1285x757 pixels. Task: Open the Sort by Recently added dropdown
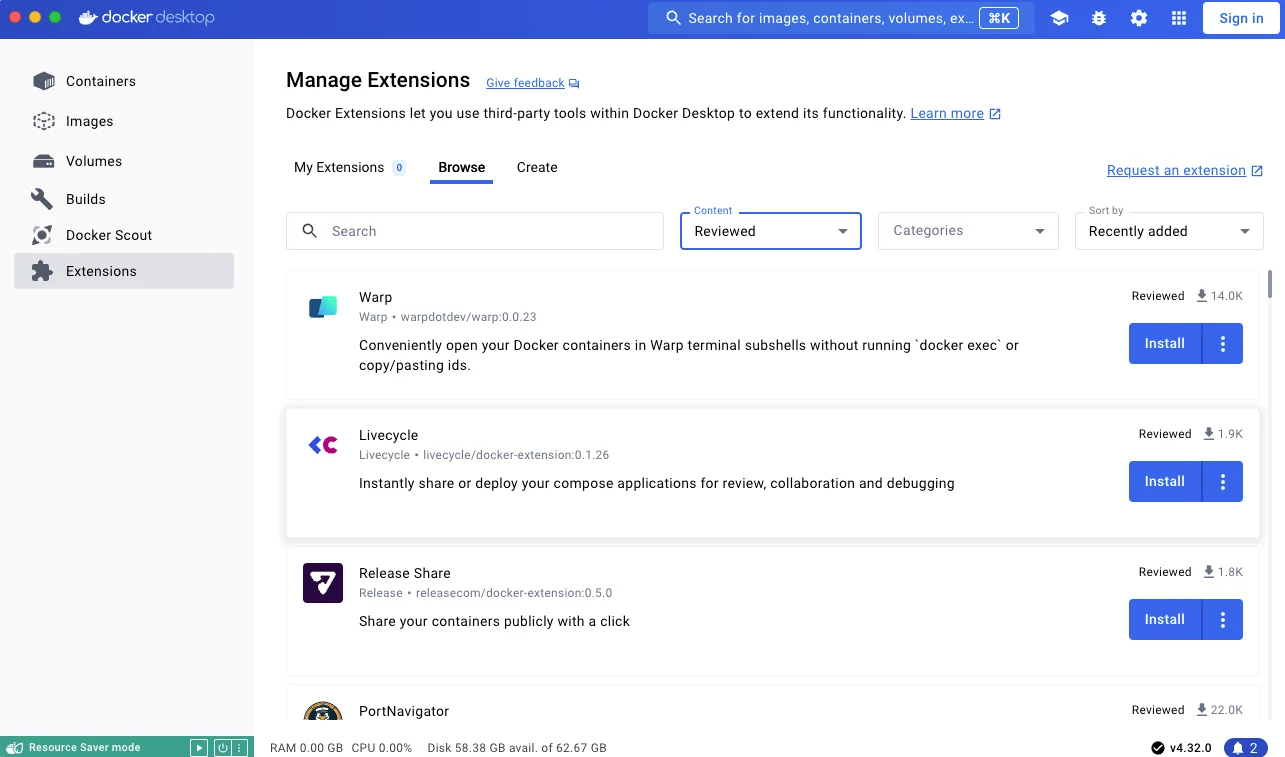pos(1168,231)
